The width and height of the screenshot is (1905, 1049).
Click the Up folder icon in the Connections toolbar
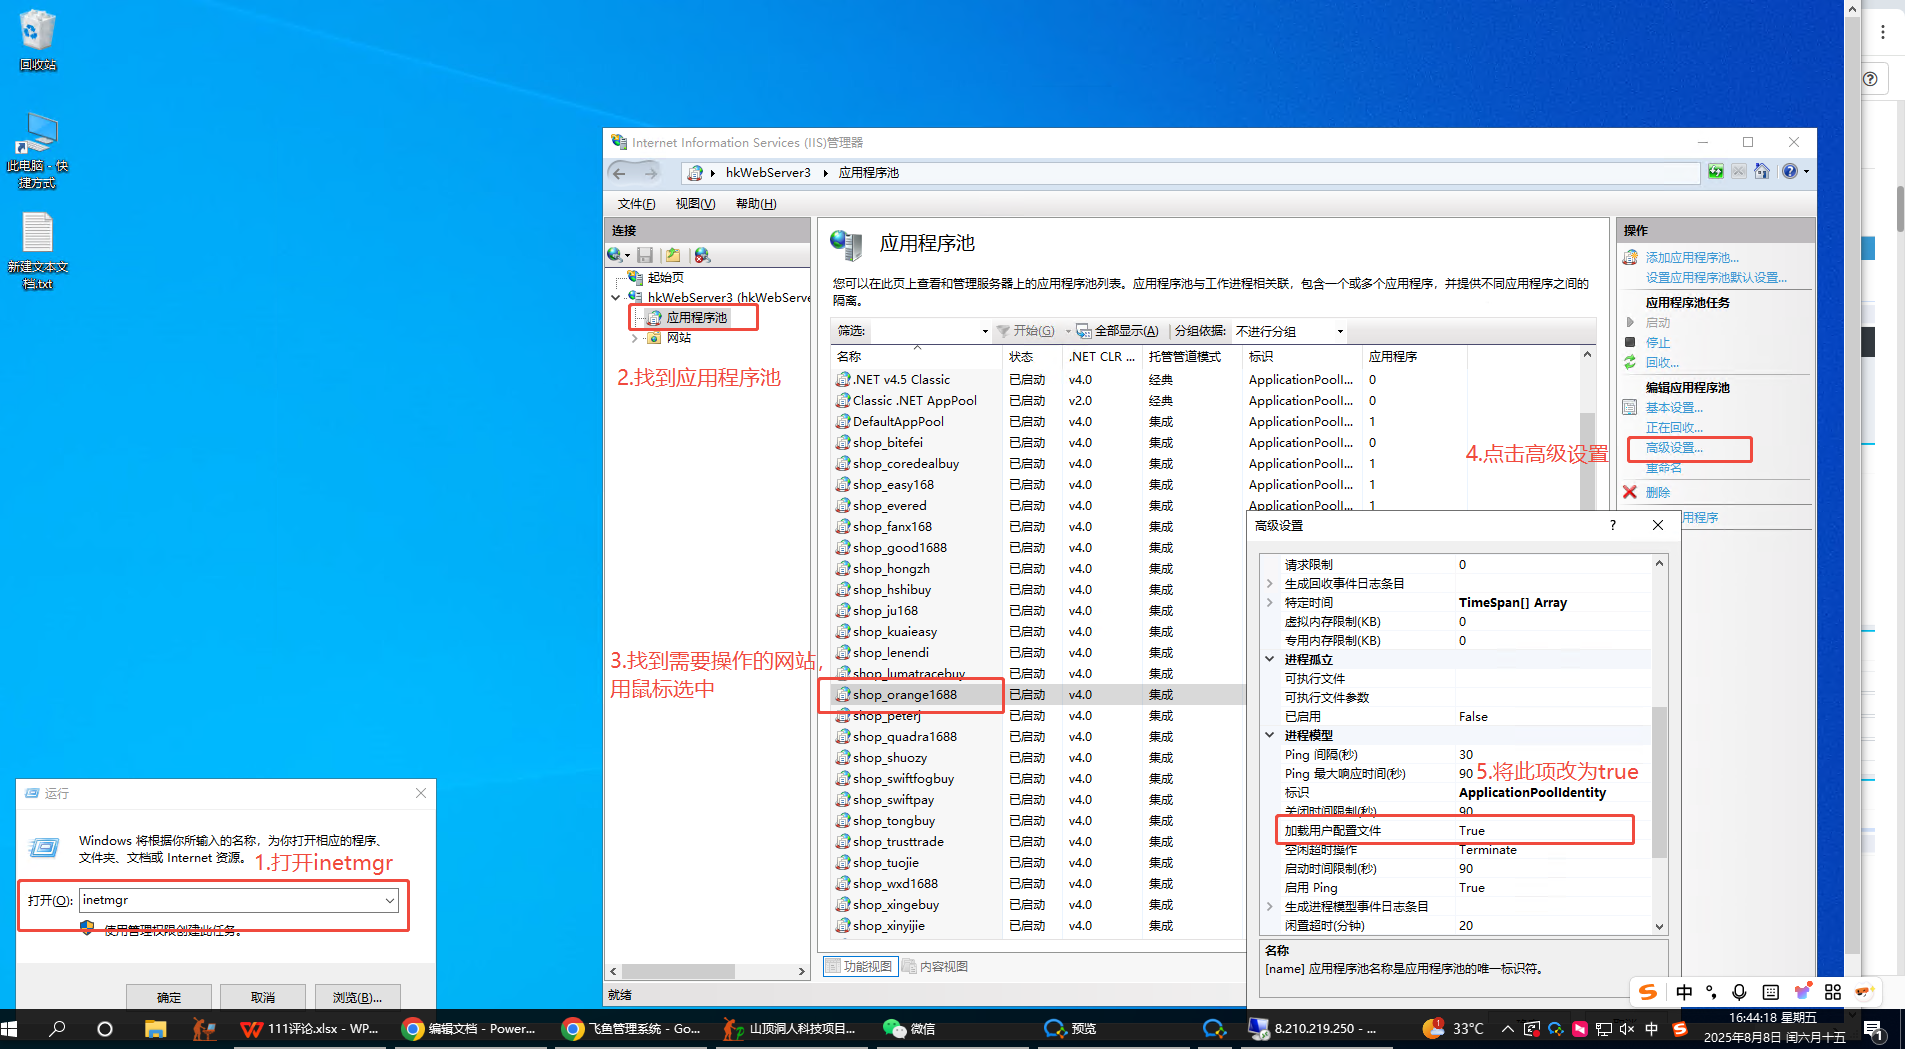673,255
